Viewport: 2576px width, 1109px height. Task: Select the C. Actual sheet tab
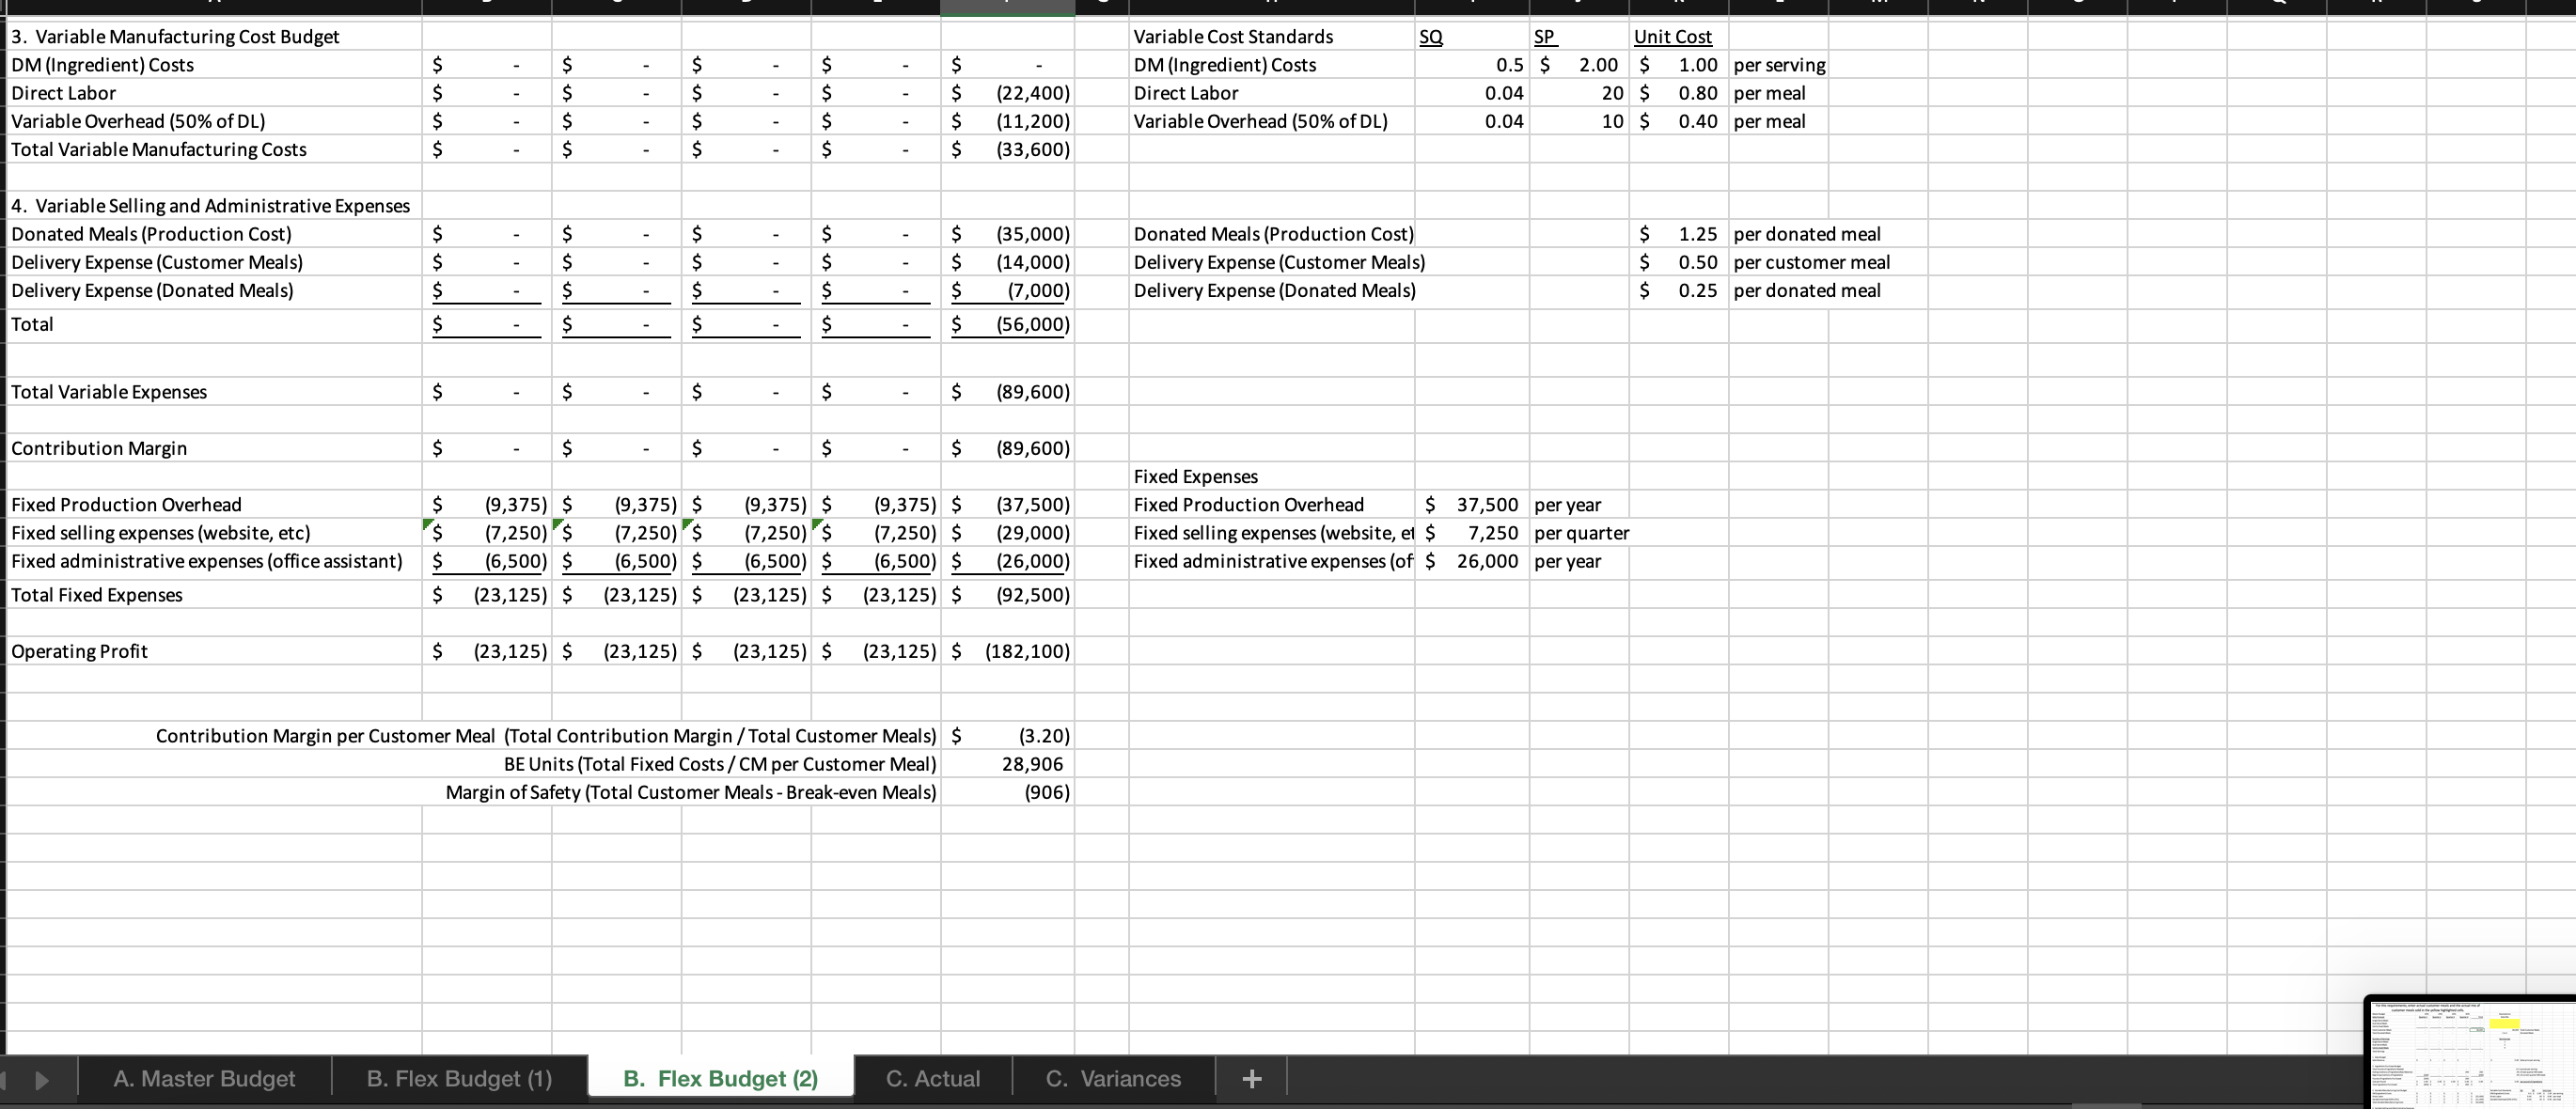coord(932,1078)
